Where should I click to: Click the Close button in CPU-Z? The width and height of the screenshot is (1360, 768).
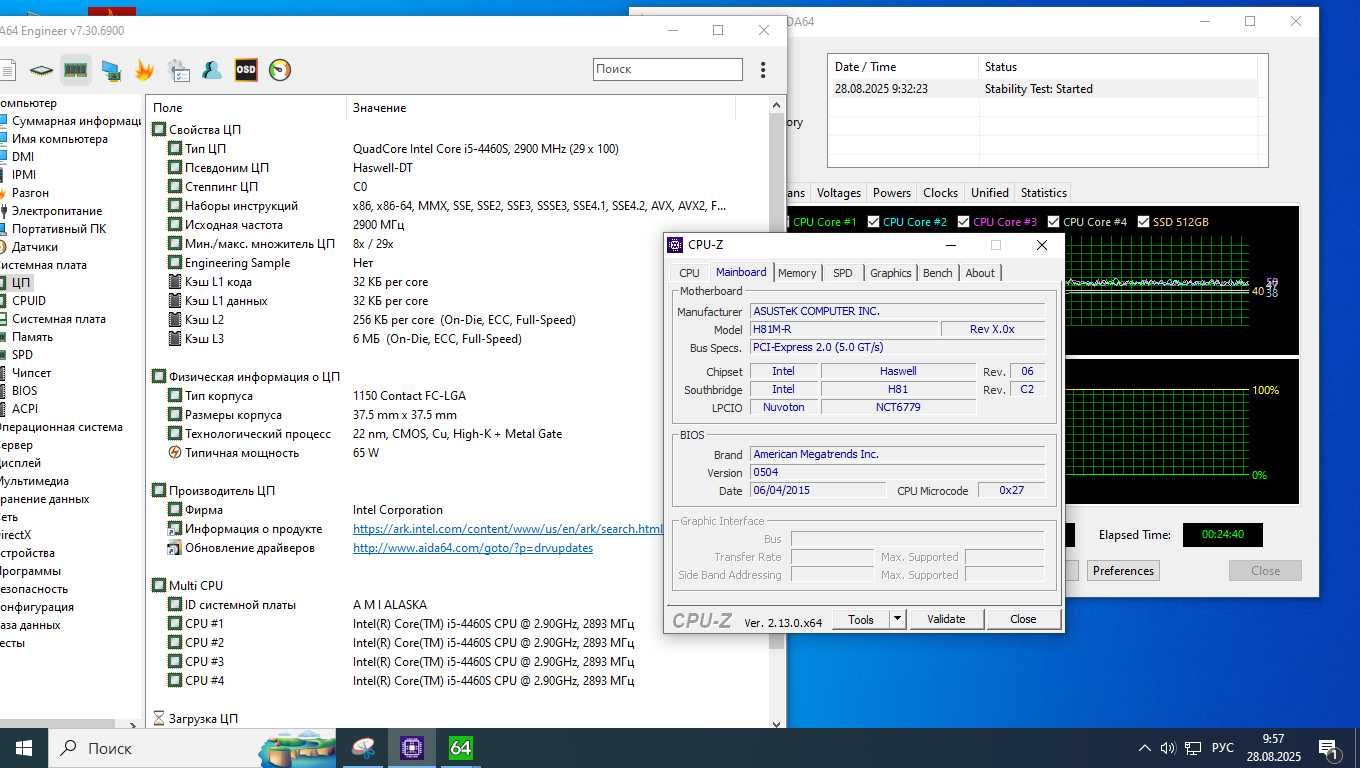coord(1023,619)
